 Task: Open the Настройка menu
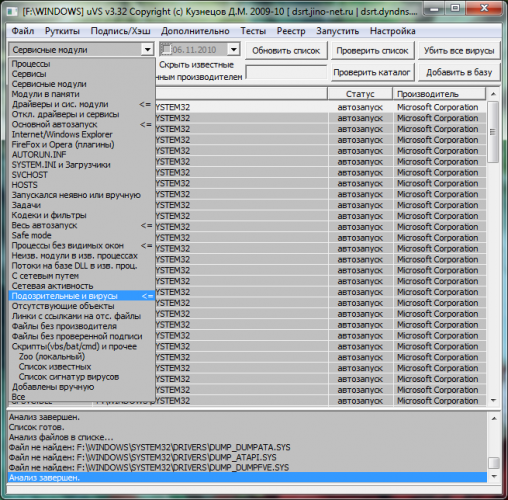click(x=392, y=31)
